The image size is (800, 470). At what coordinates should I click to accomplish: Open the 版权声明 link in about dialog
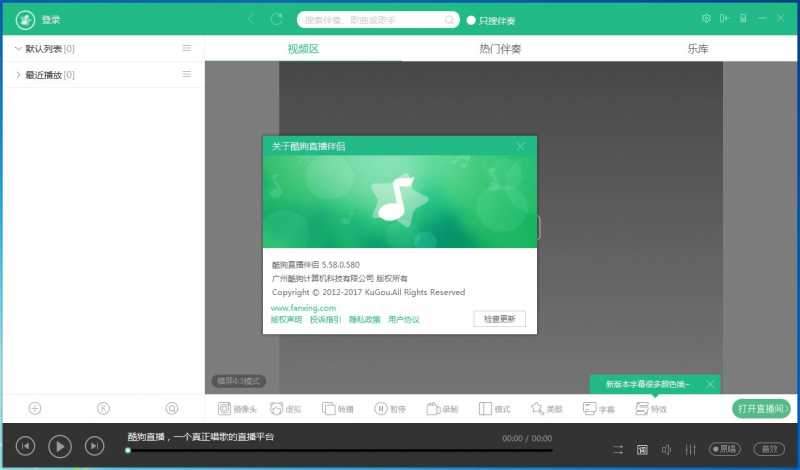(286, 319)
